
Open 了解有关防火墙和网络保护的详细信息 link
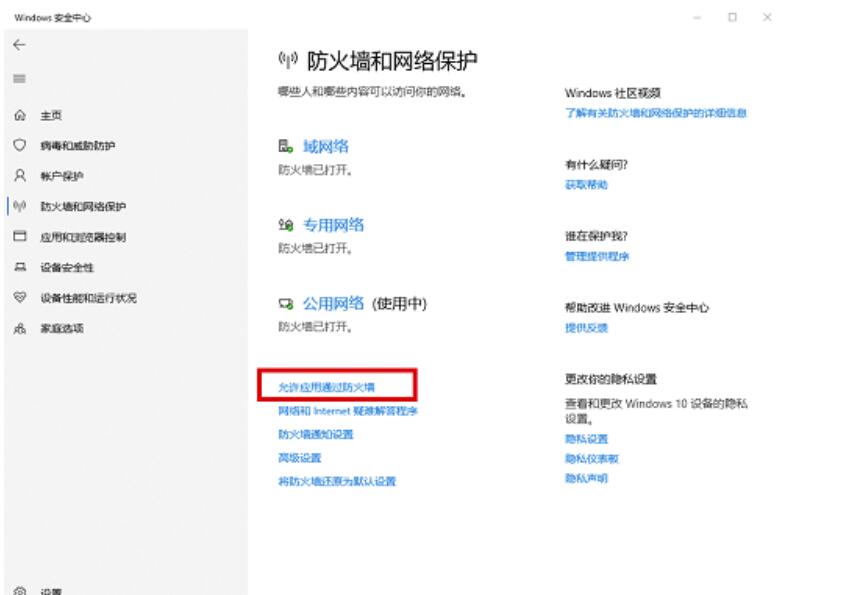point(655,113)
